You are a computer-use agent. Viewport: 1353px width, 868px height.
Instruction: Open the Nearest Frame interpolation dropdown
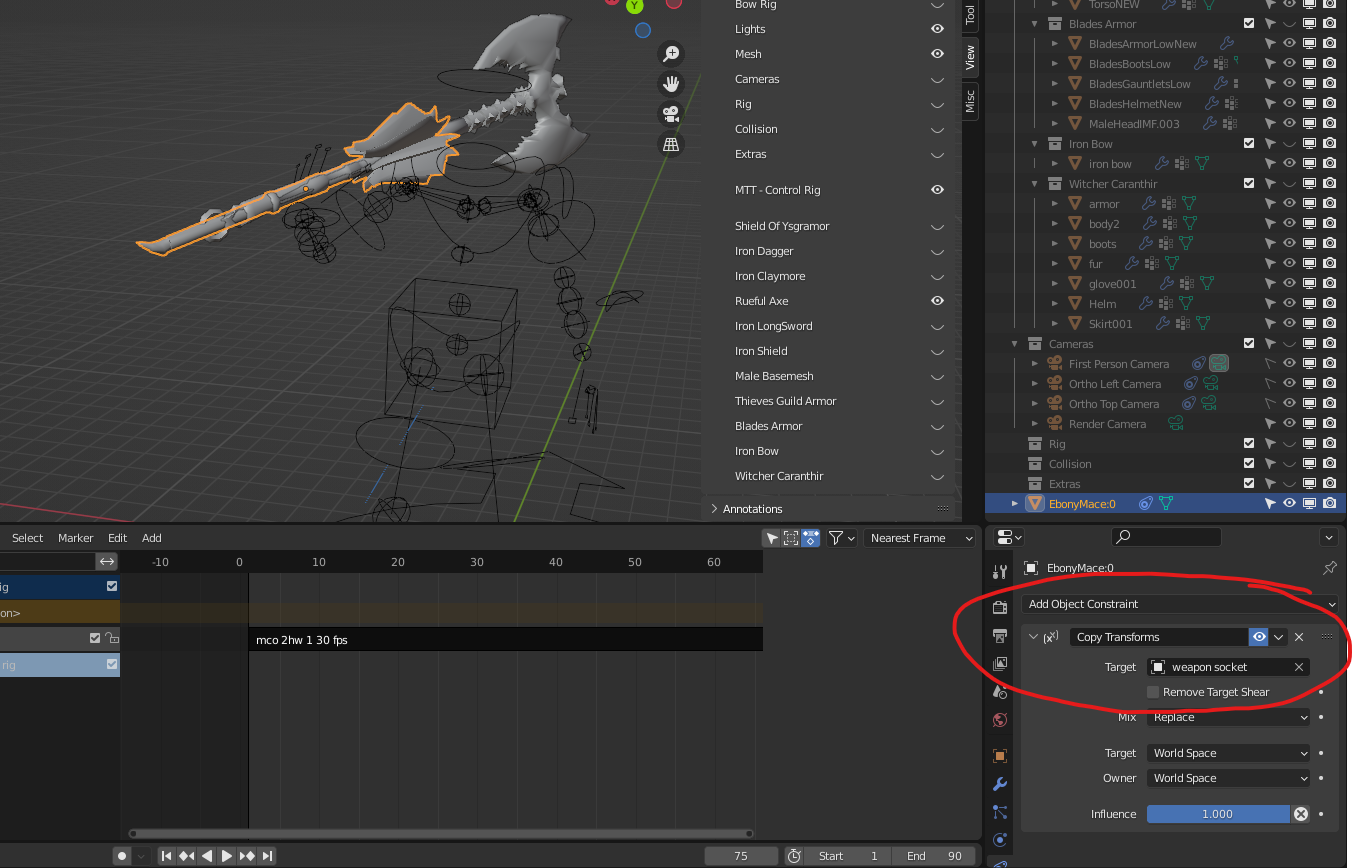(x=919, y=538)
